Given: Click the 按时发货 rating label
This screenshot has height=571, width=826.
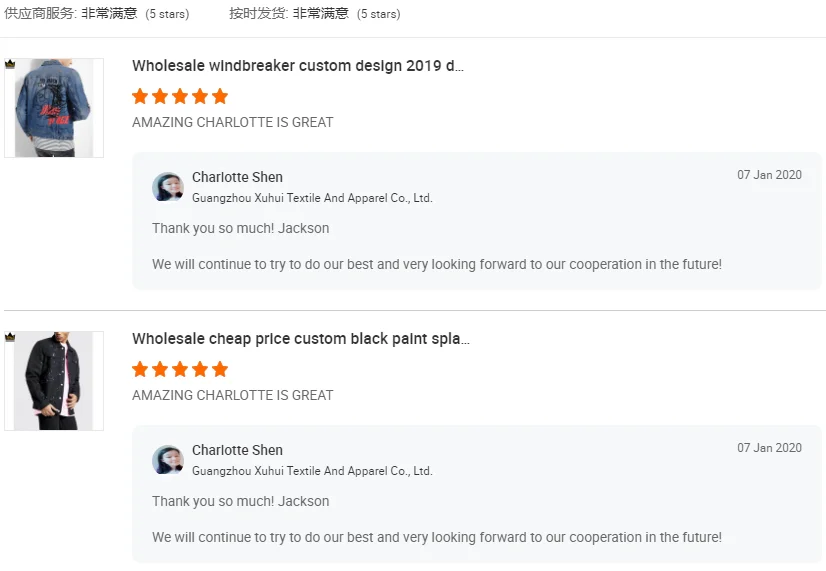Looking at the screenshot, I should 257,14.
